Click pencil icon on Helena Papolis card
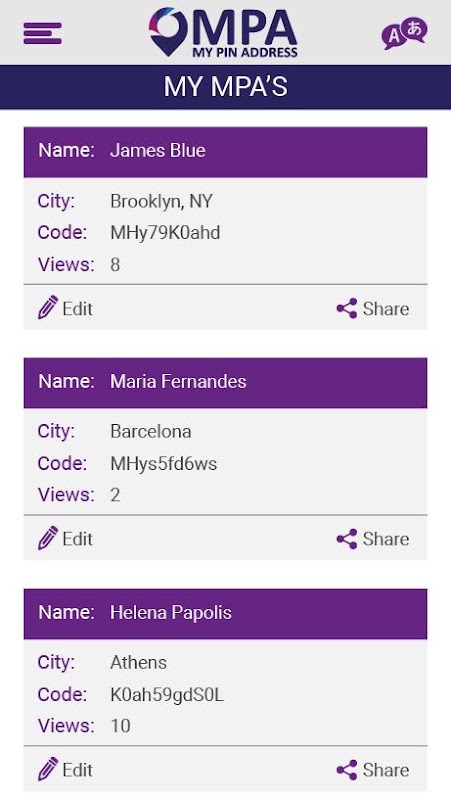The width and height of the screenshot is (451, 800). 48,769
